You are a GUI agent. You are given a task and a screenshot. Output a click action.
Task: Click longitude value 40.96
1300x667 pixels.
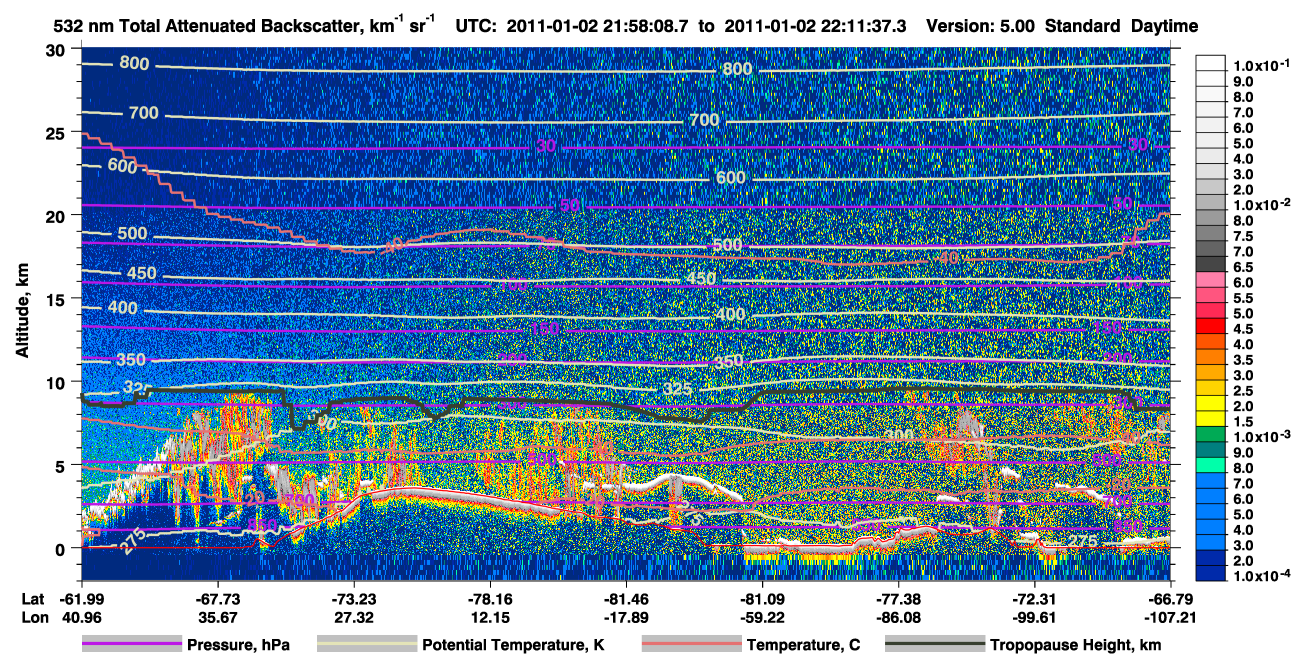pos(81,618)
